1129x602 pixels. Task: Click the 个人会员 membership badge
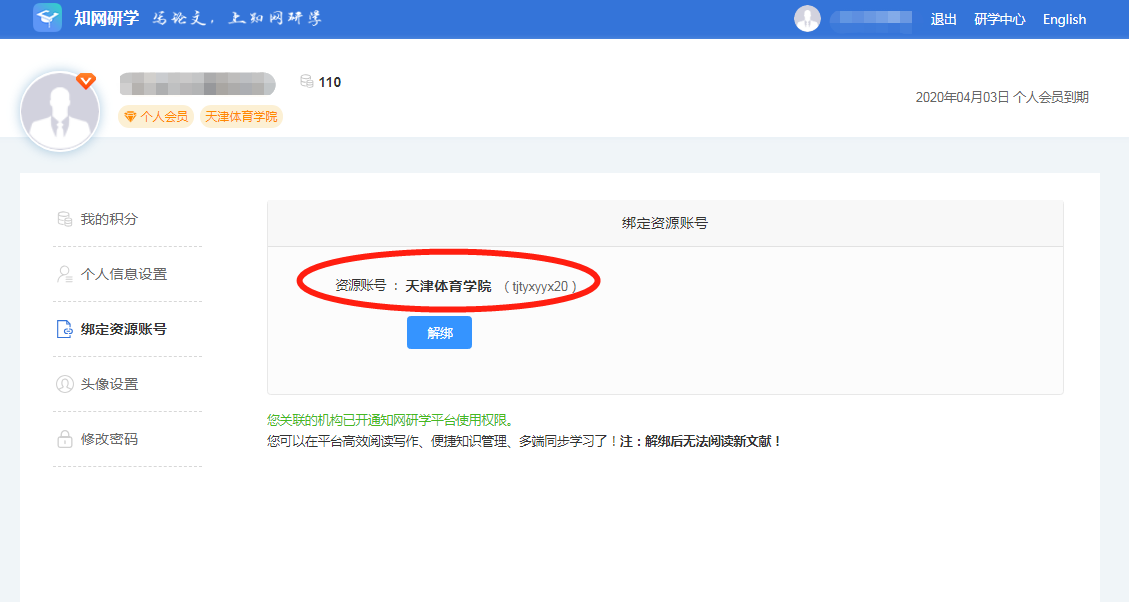point(156,117)
